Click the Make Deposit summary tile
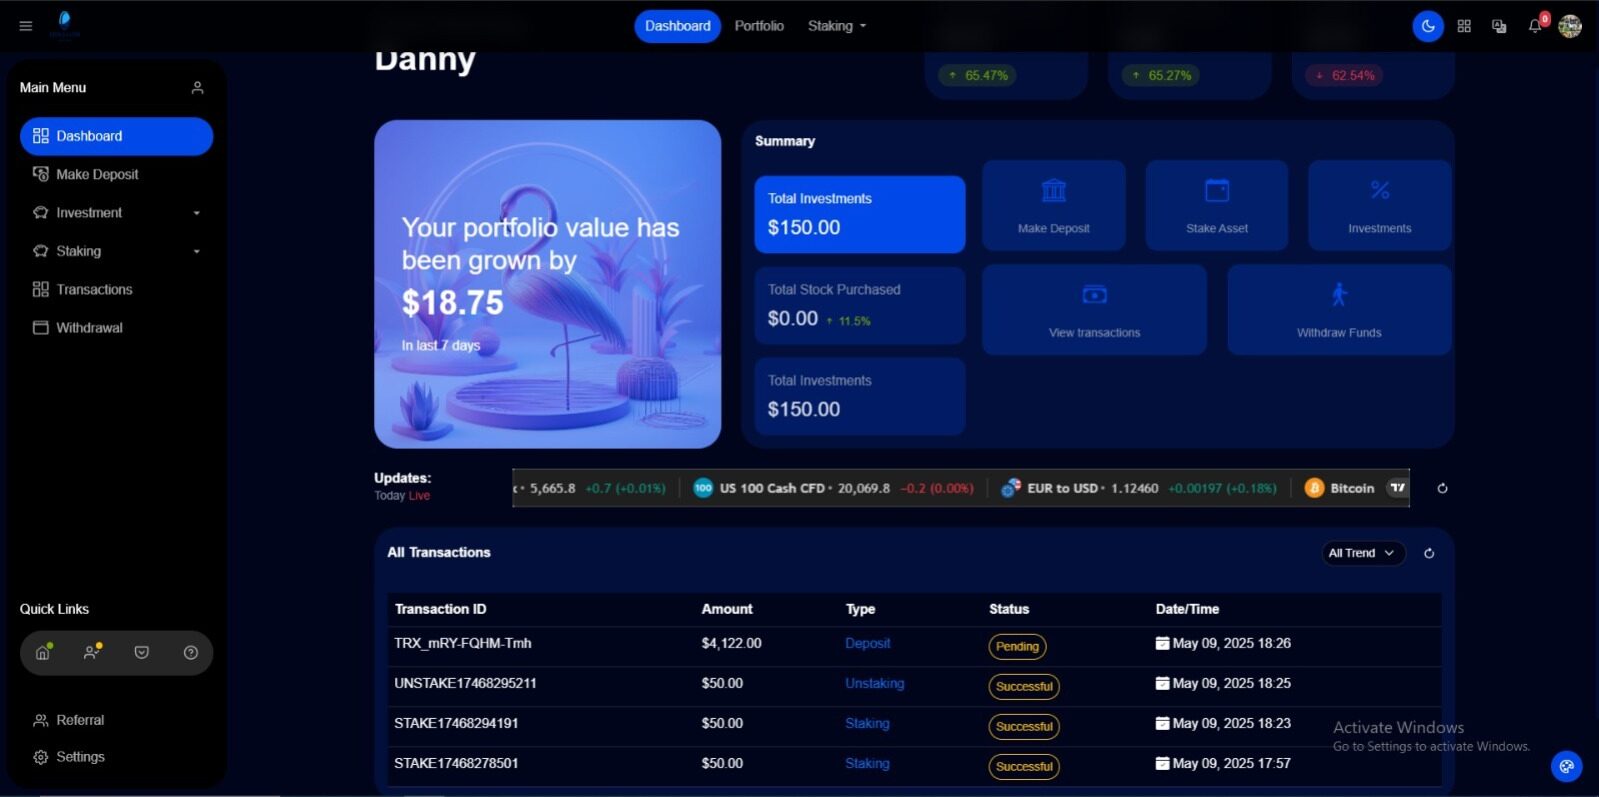Viewport: 1599px width, 797px height. click(1053, 205)
